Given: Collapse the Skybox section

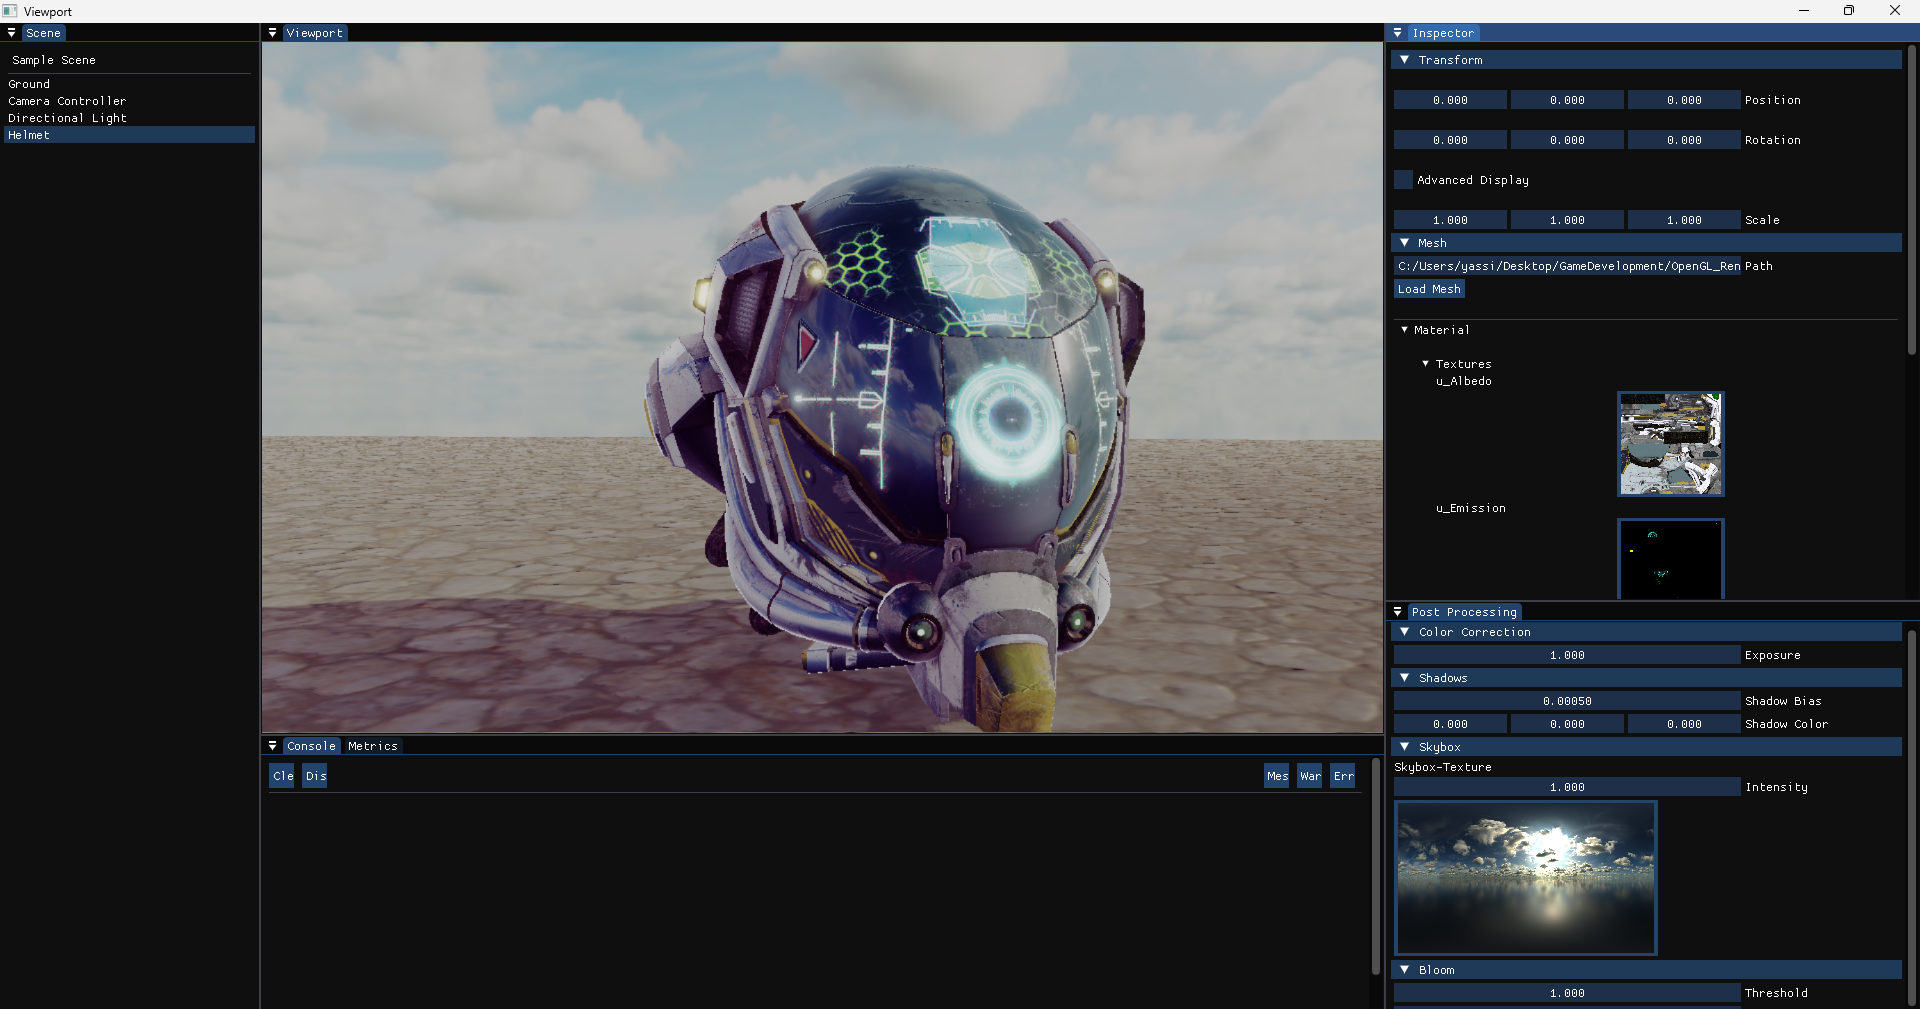Looking at the screenshot, I should pos(1405,747).
